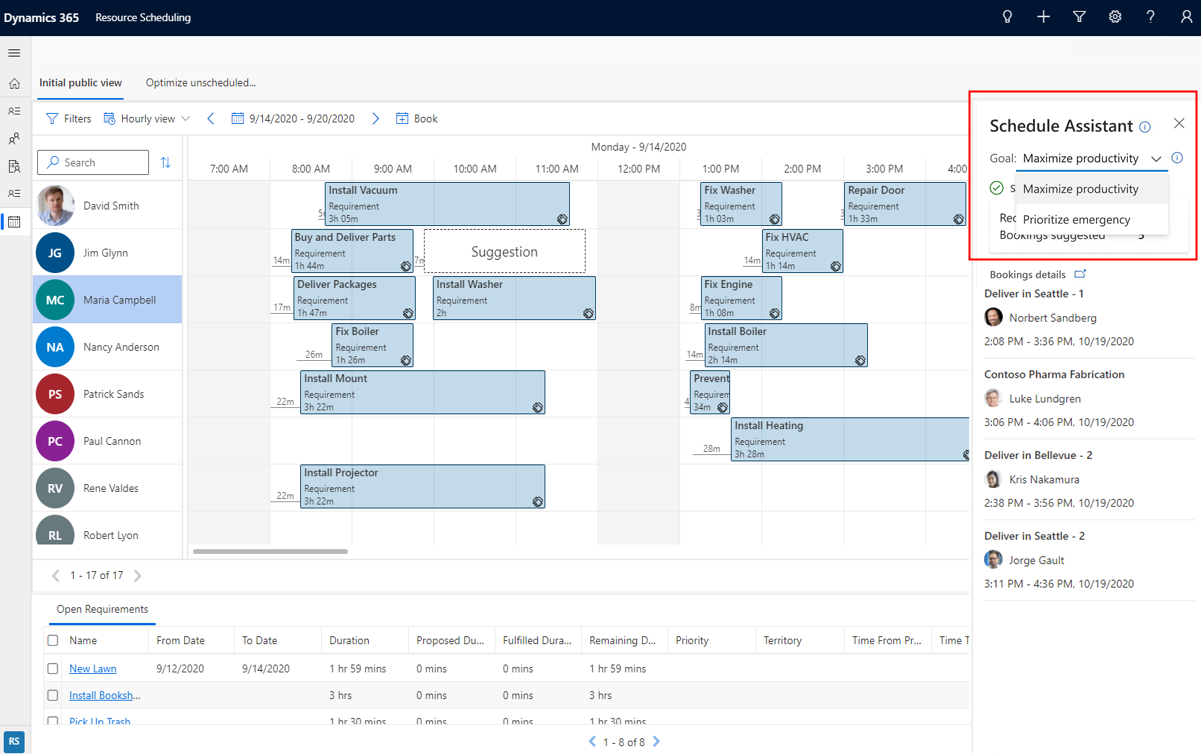Open Help with the question mark icon
The image size is (1201, 754).
pos(1150,17)
